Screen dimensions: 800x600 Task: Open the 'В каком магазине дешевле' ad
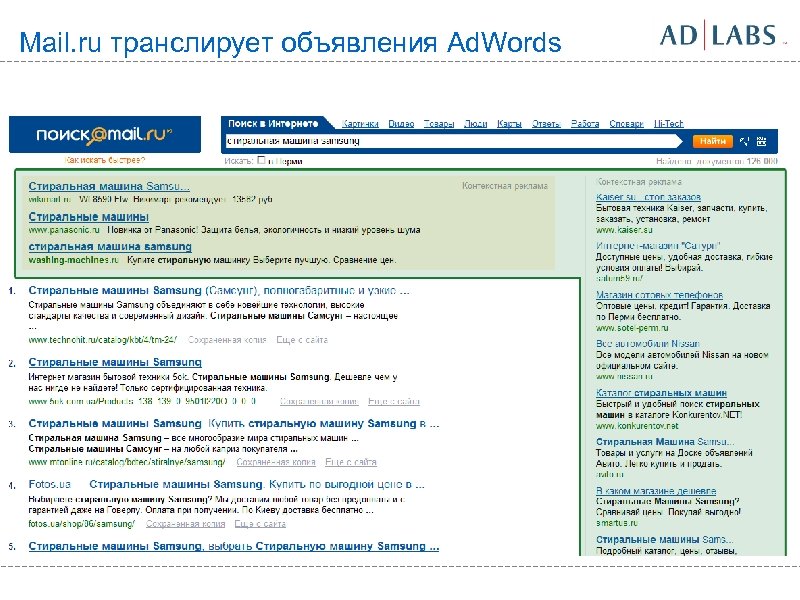click(656, 491)
